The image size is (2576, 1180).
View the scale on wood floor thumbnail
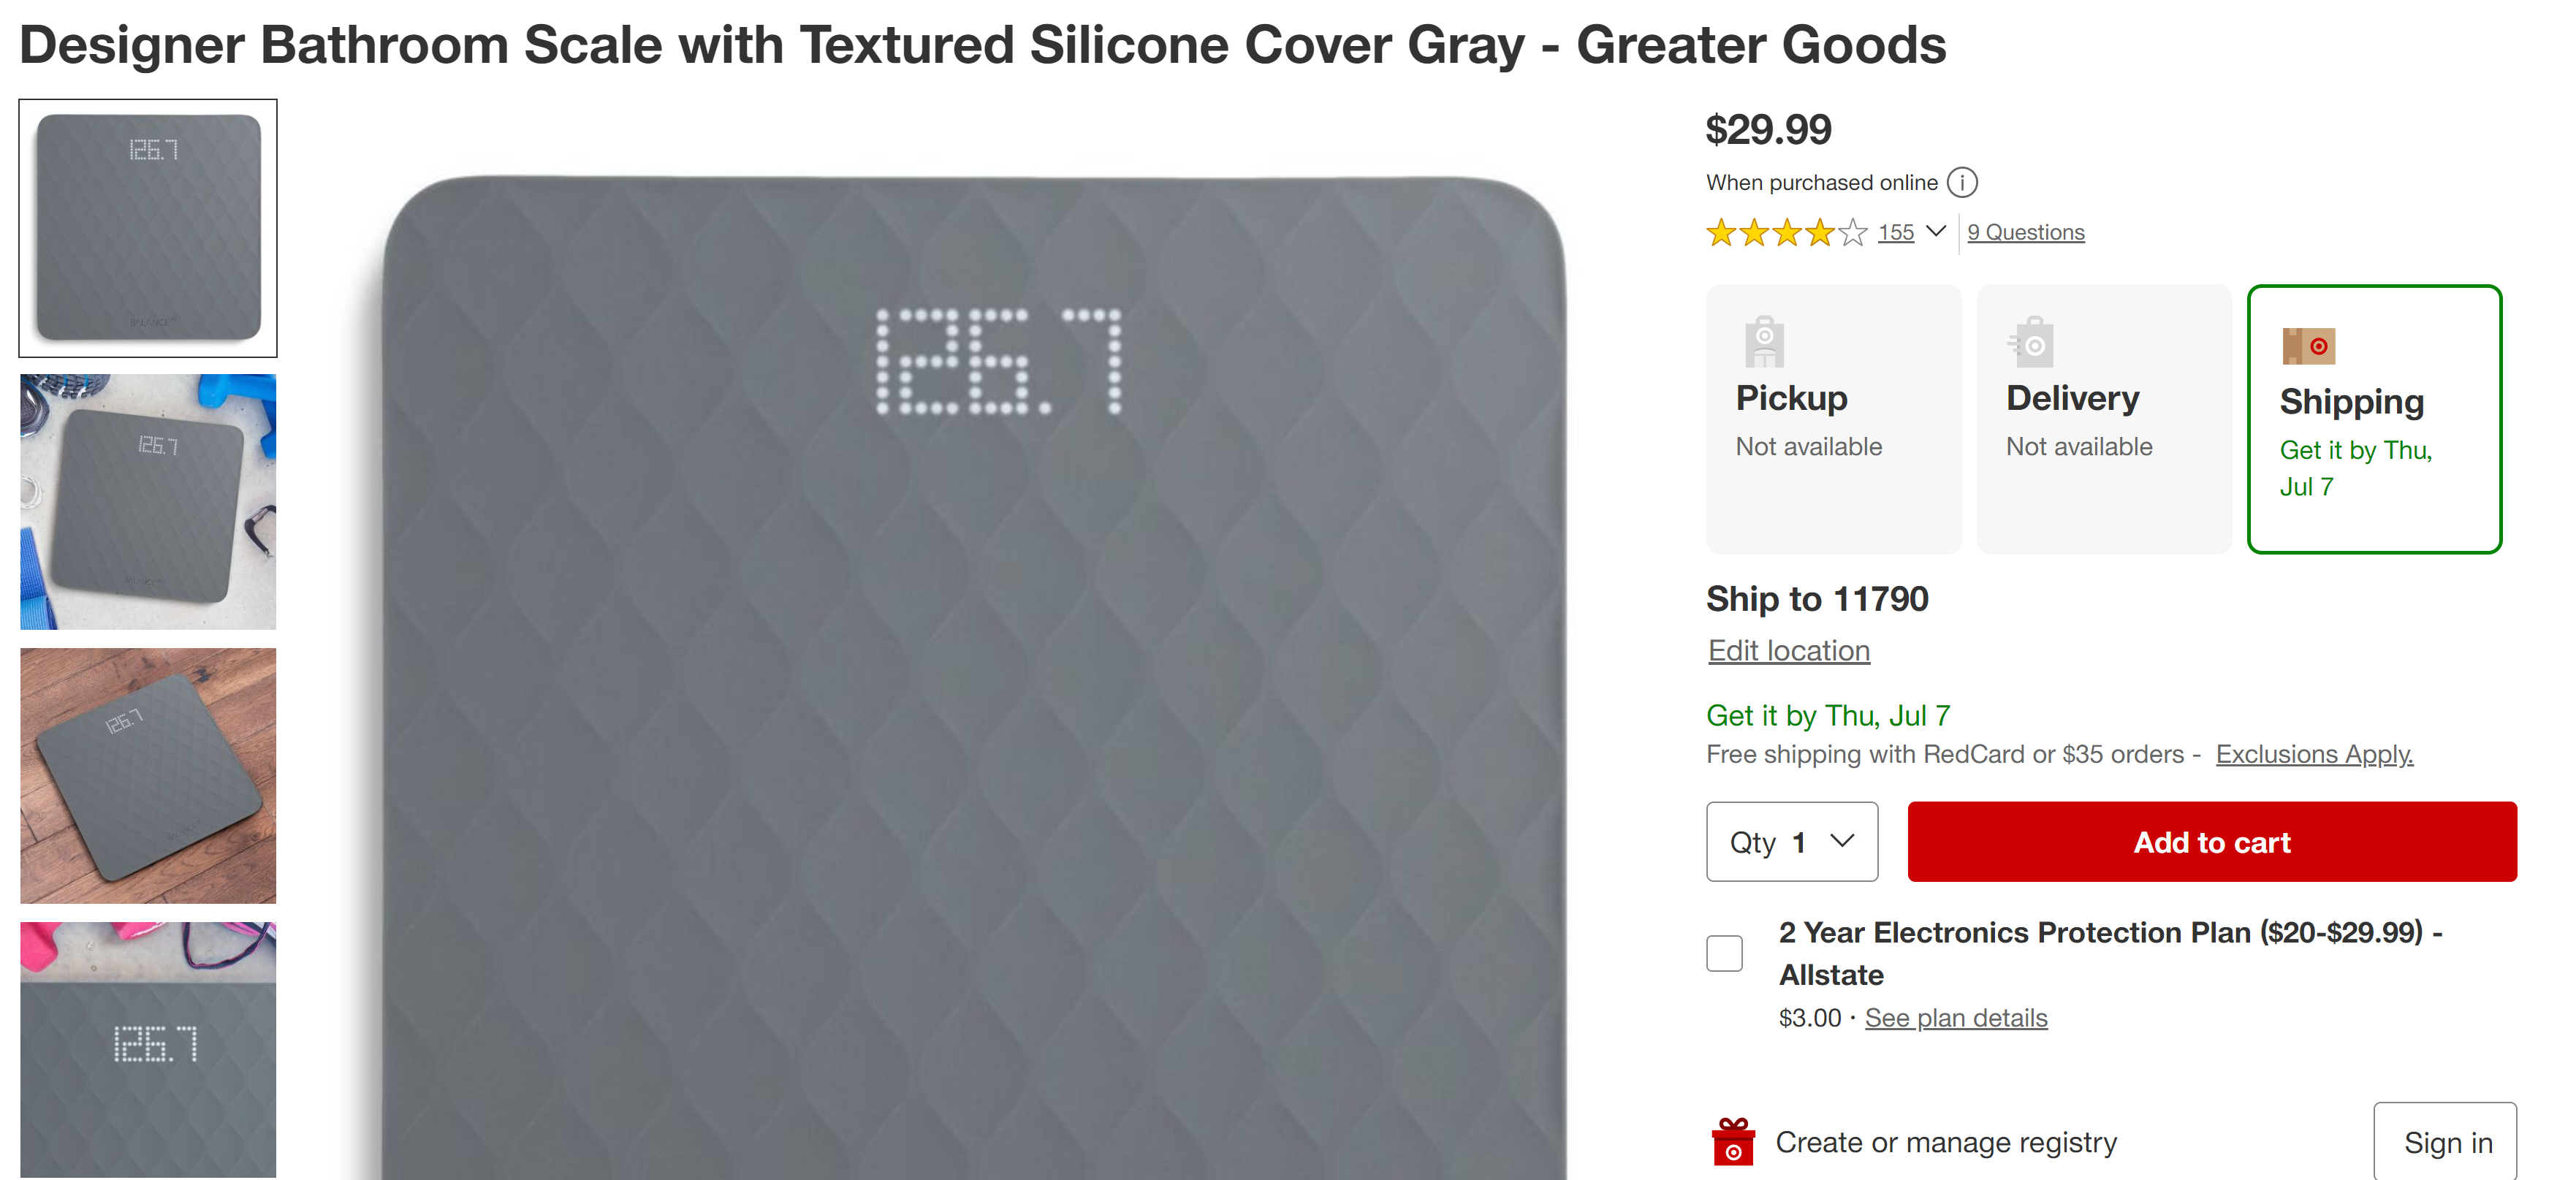[148, 775]
